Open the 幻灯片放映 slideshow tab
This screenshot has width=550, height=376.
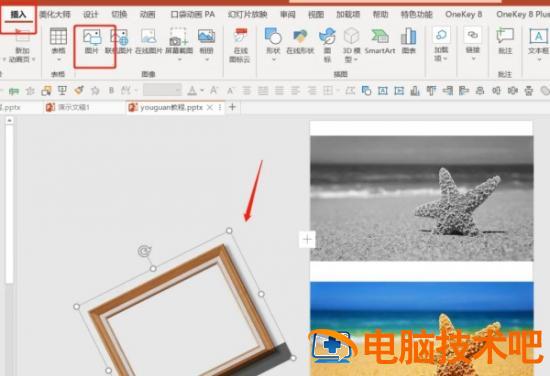point(247,15)
